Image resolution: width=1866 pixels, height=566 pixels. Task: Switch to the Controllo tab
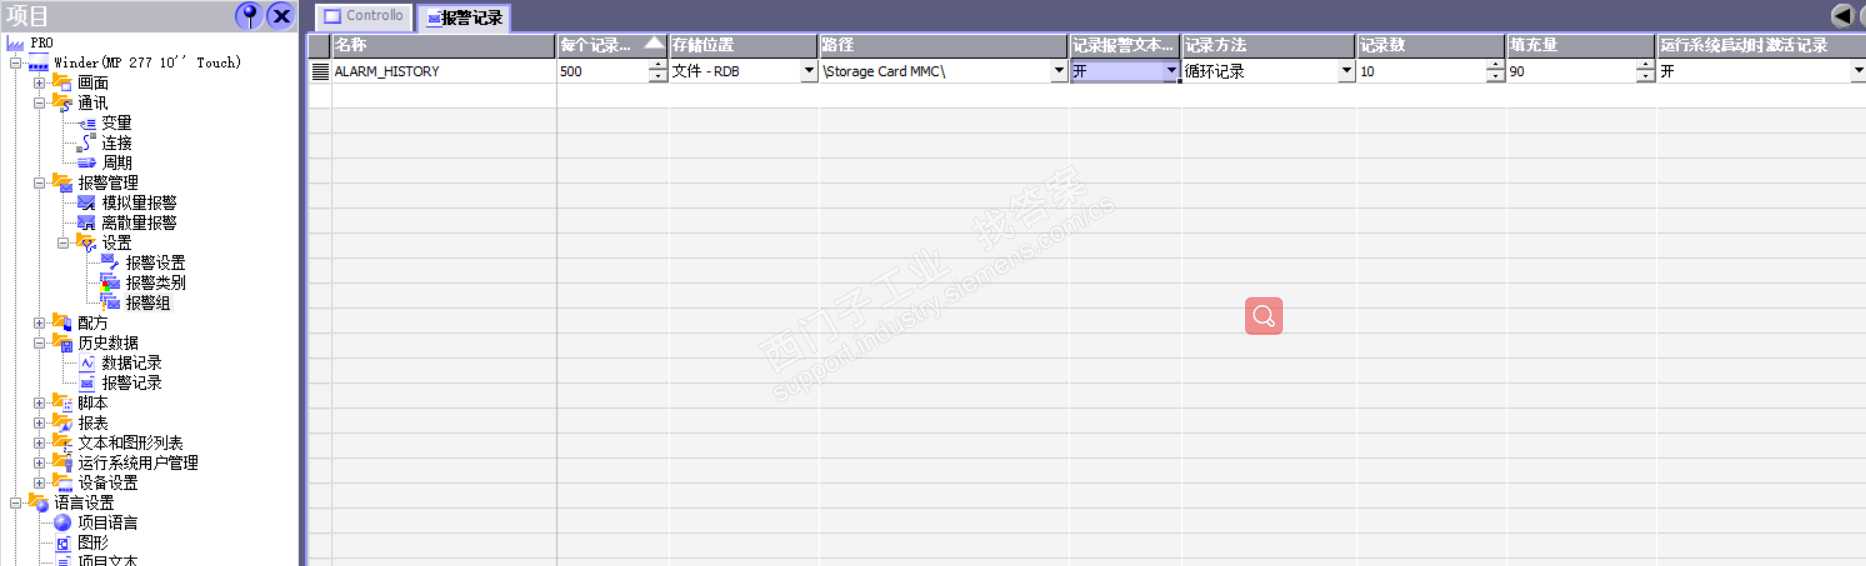pyautogui.click(x=364, y=16)
